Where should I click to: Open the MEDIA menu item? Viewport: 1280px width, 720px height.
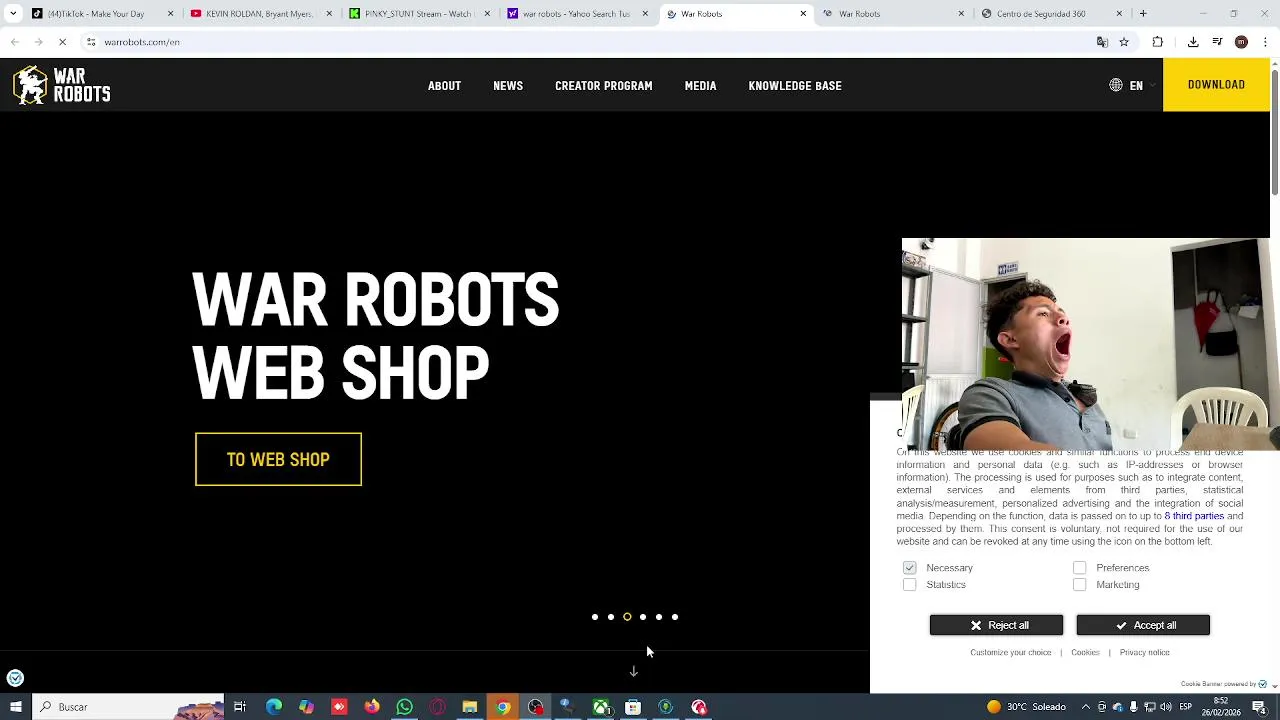700,86
